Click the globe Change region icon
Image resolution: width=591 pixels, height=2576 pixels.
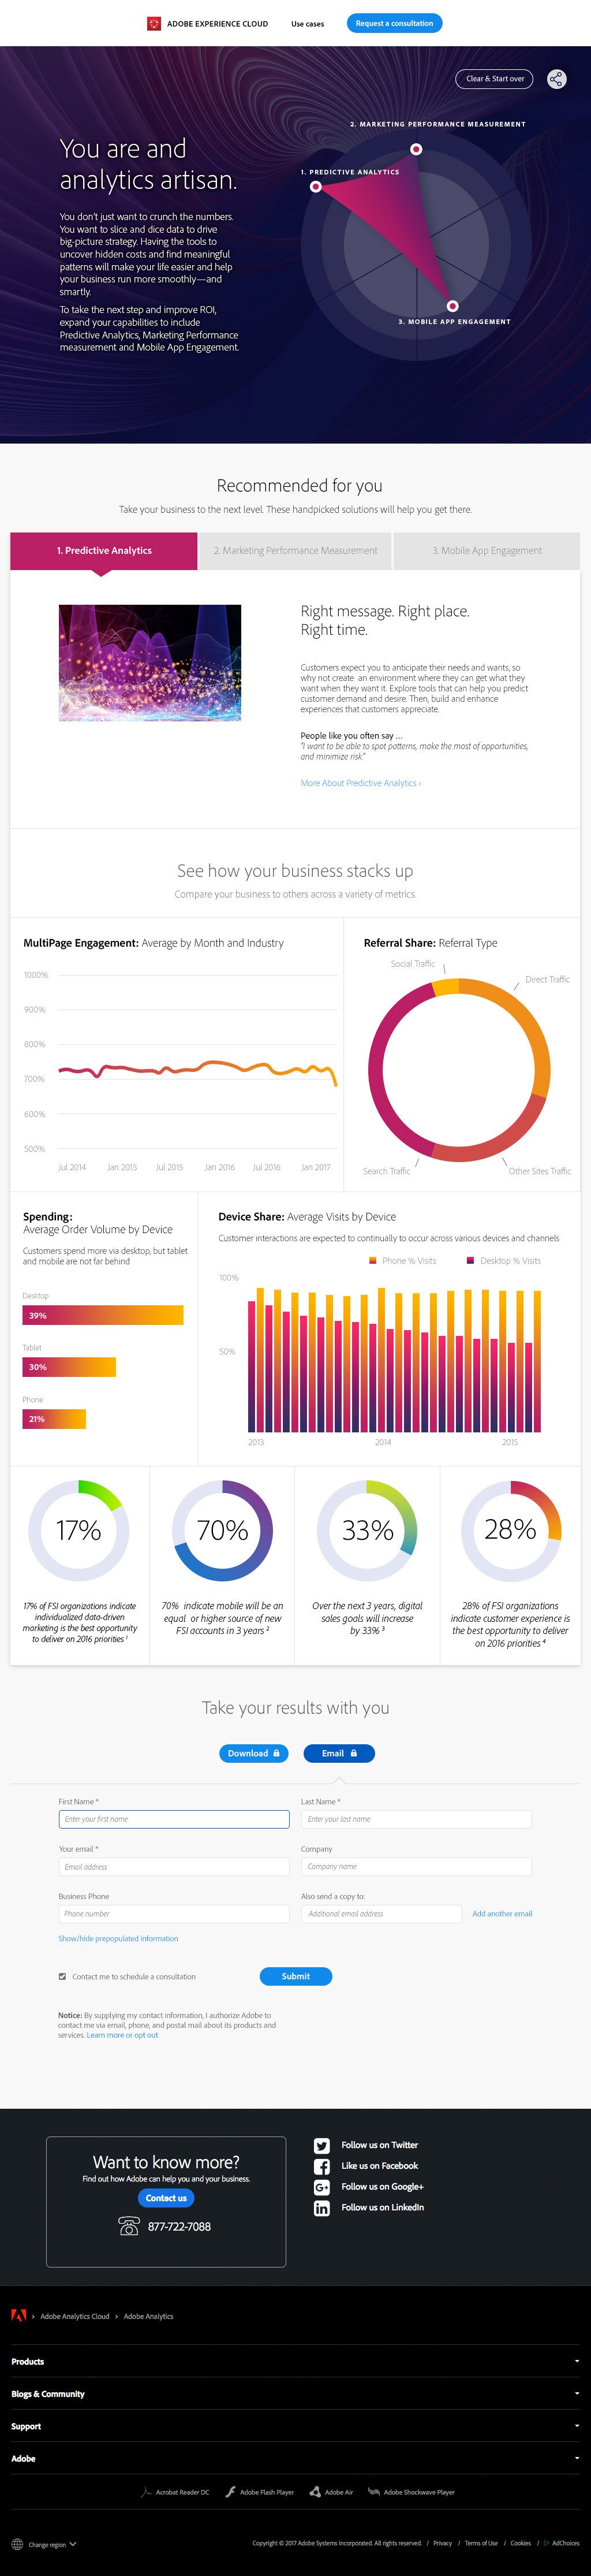[x=17, y=2544]
